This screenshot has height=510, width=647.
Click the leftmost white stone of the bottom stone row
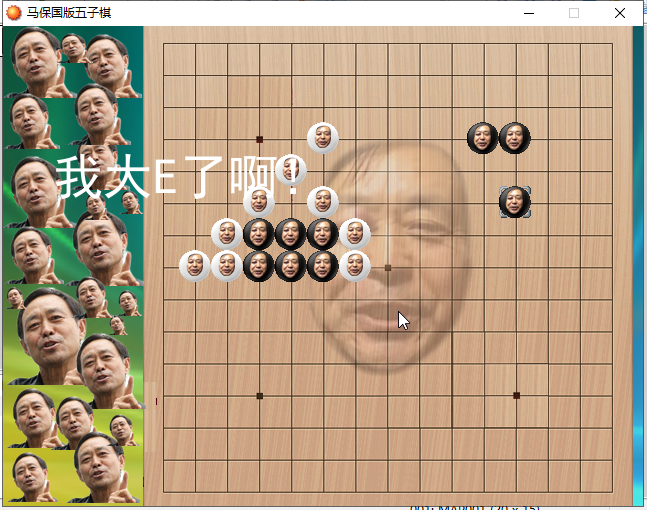point(195,266)
